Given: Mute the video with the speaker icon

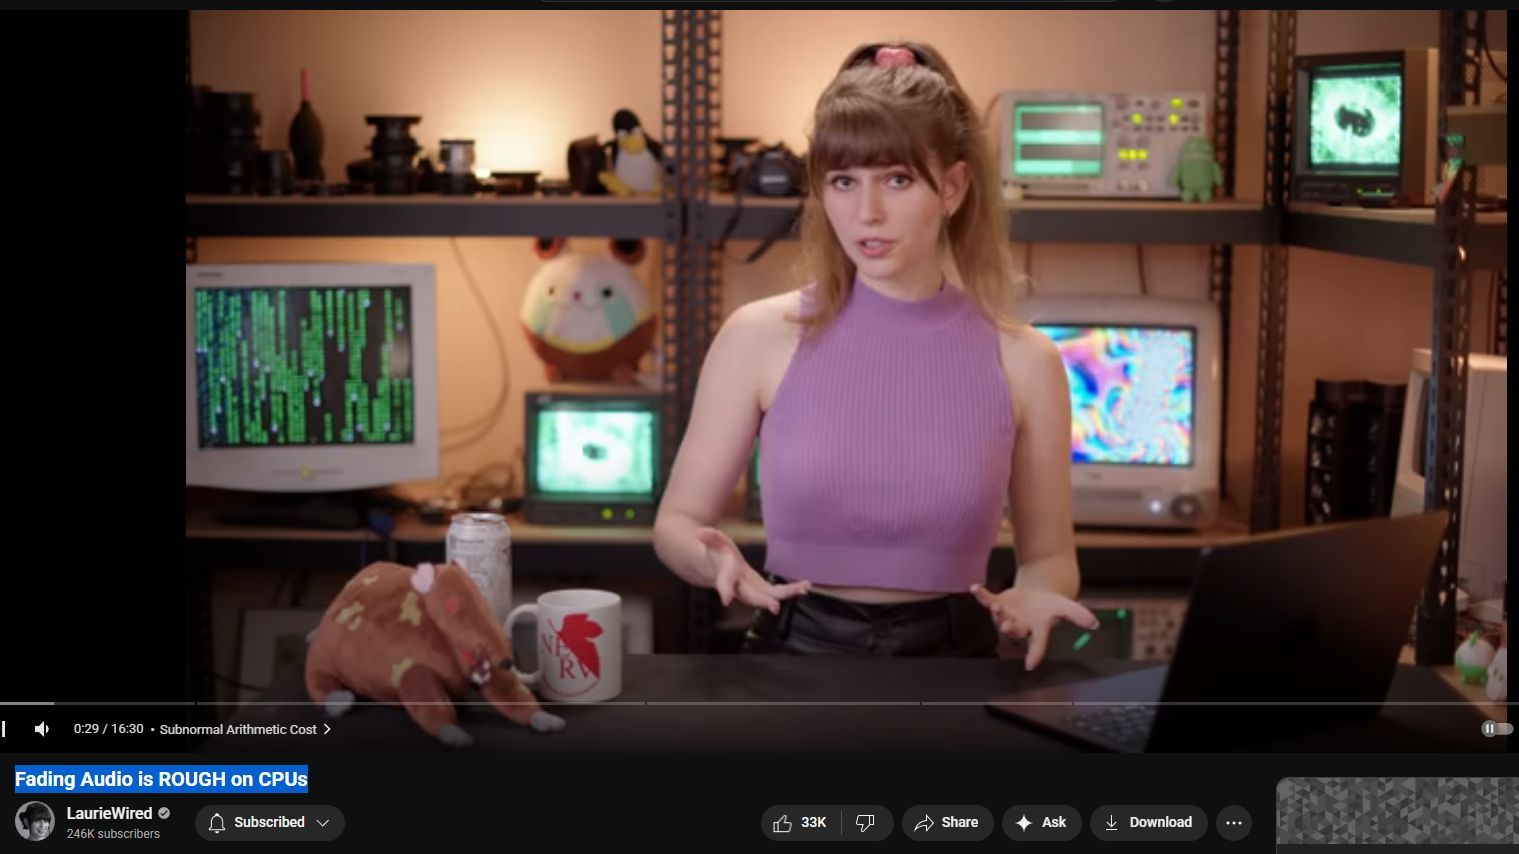Looking at the screenshot, I should [x=42, y=729].
